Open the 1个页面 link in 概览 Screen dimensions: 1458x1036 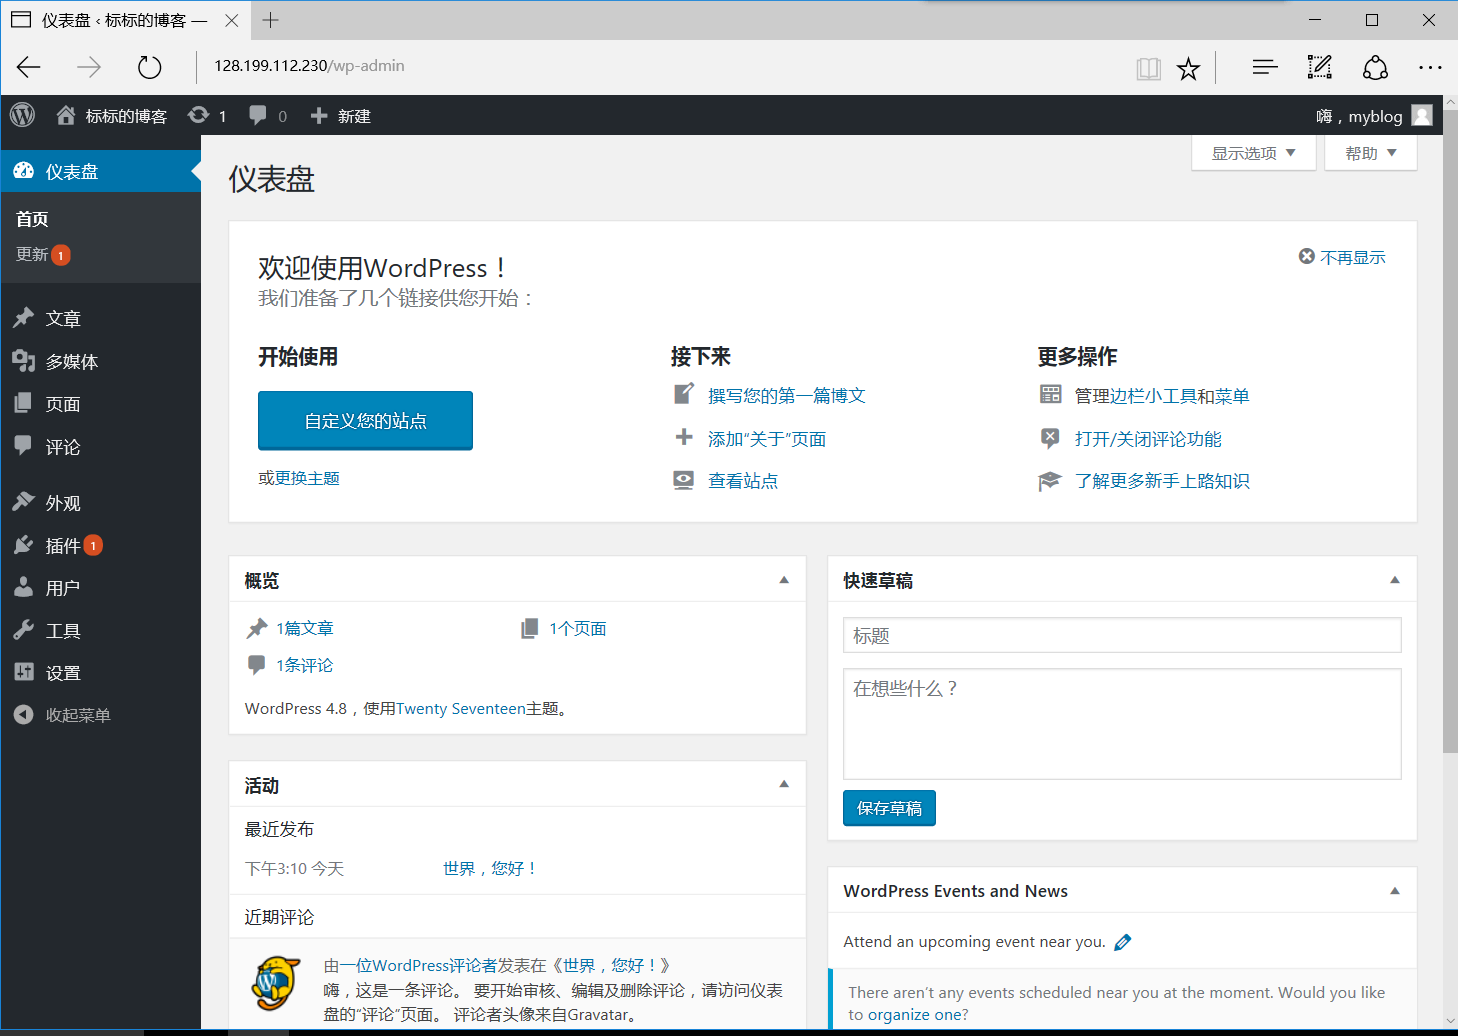[x=578, y=628]
